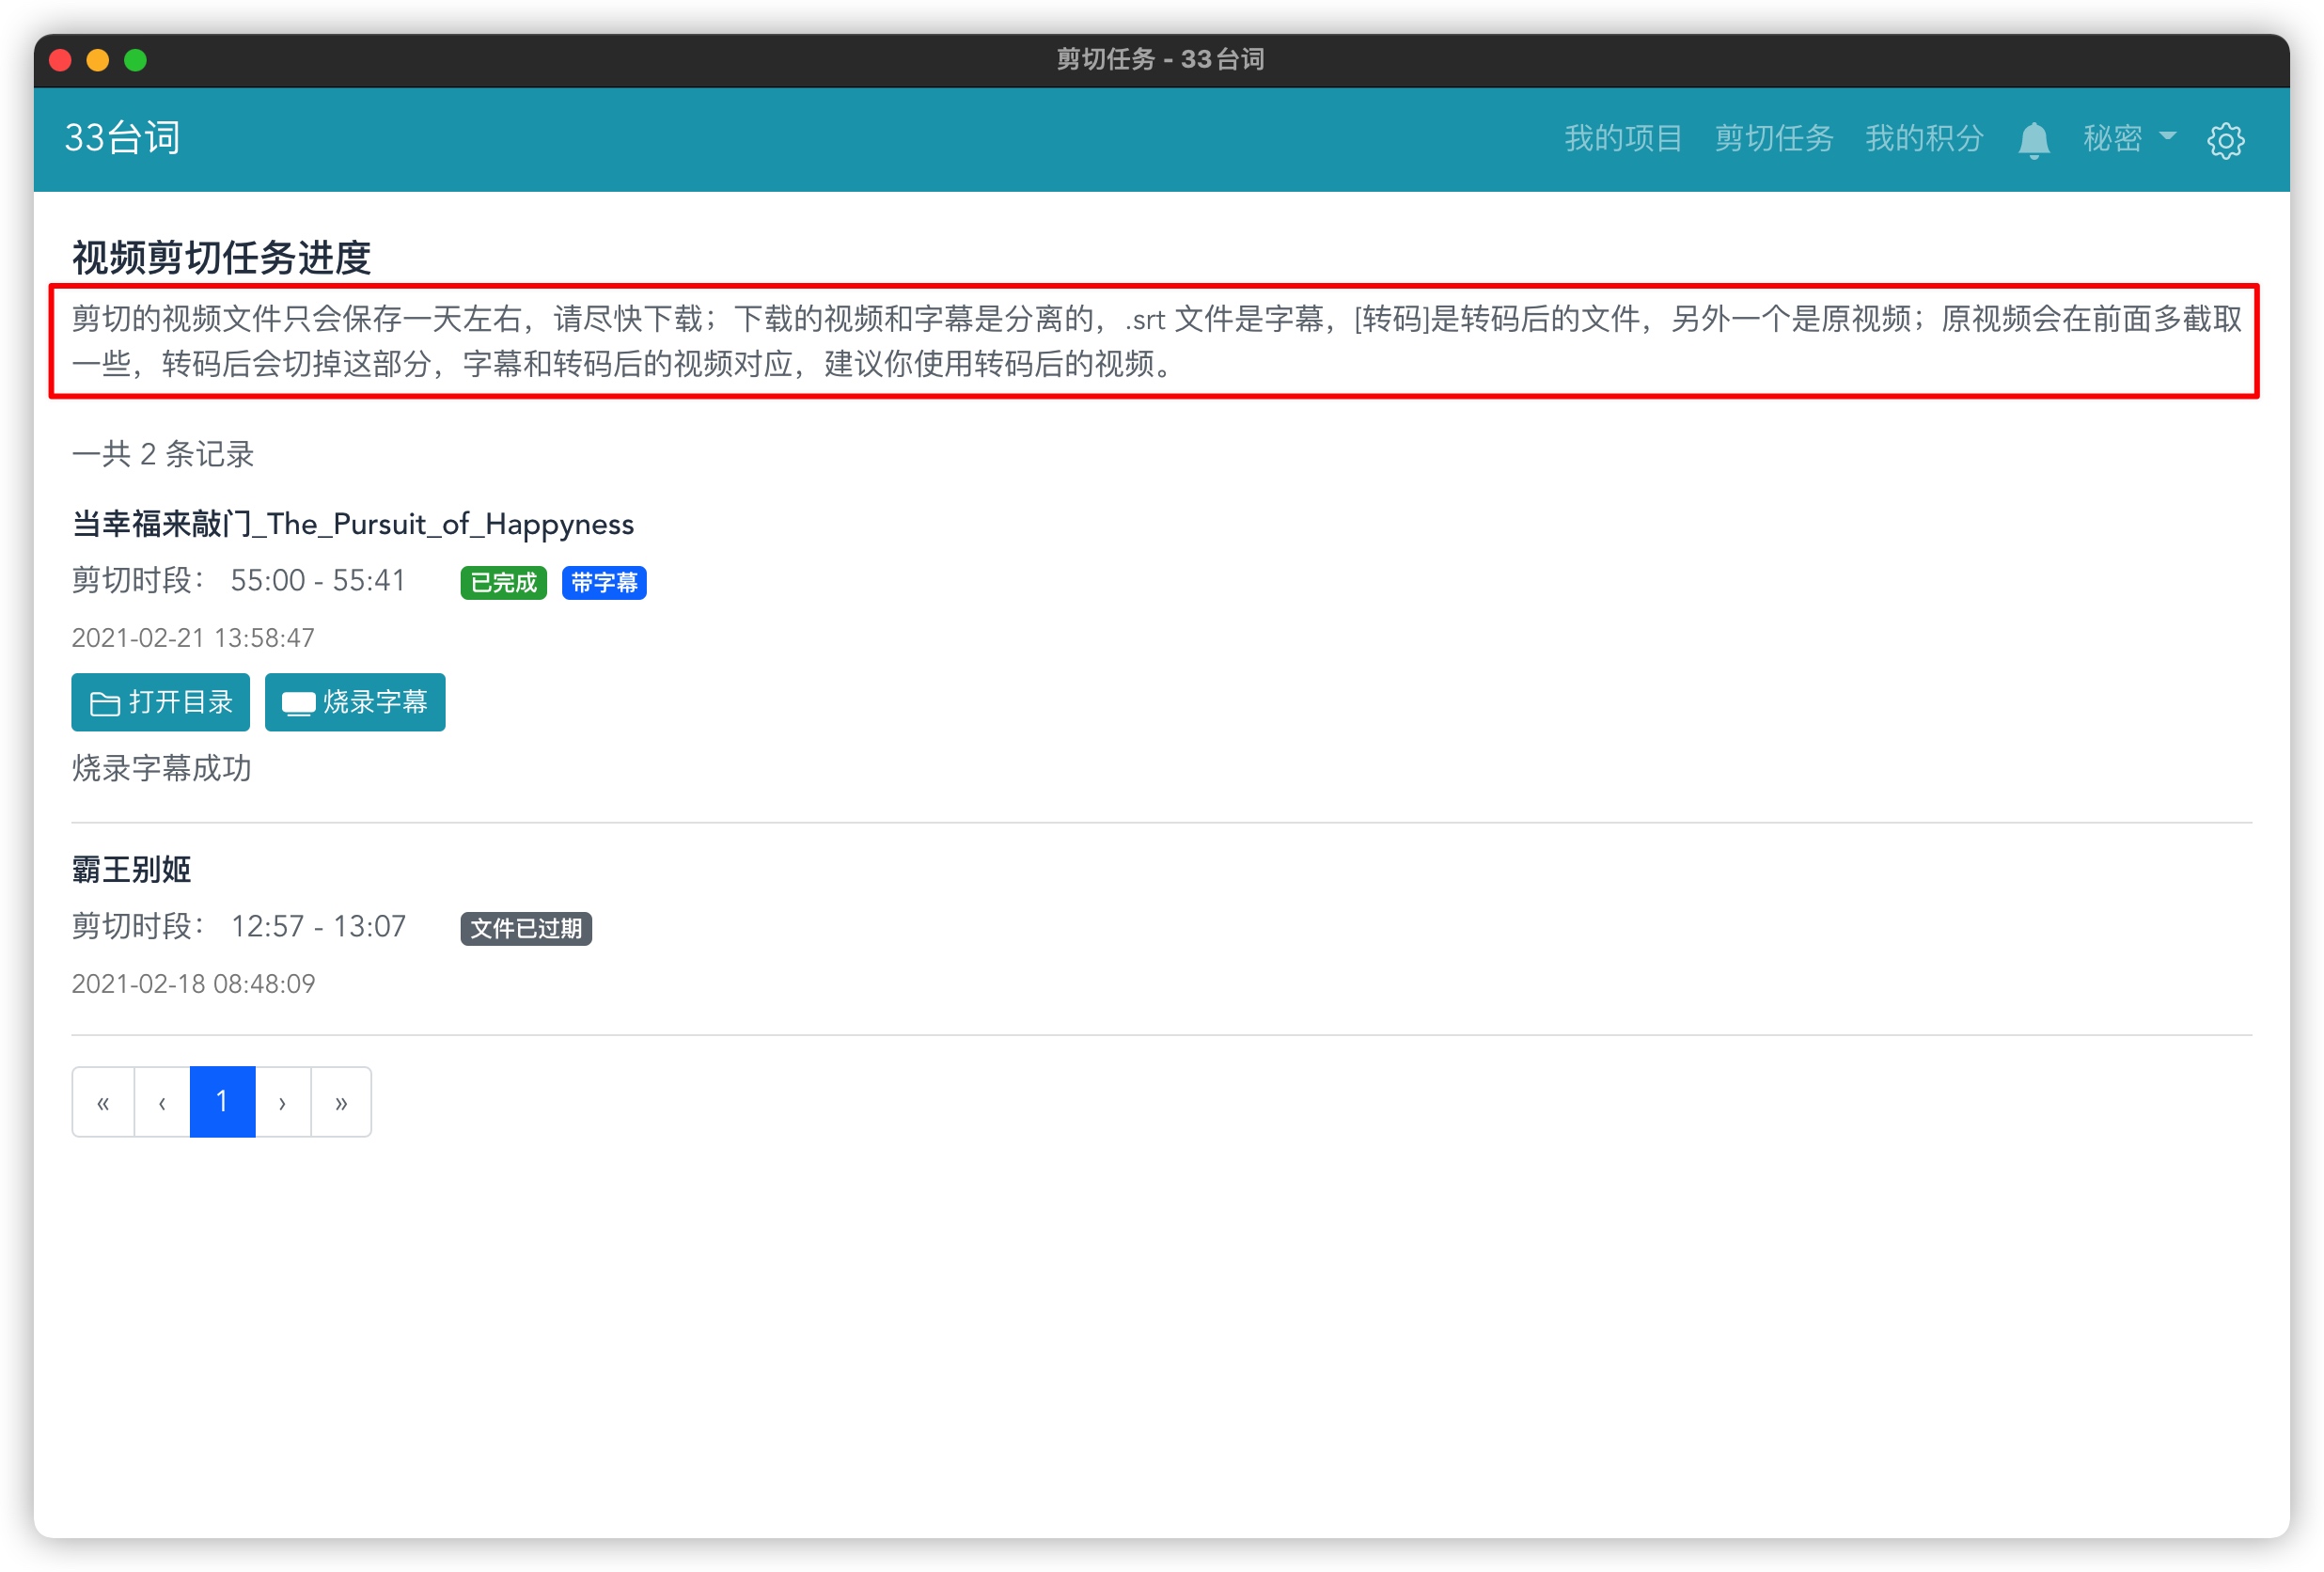Click the 霸王别姬 task title
Image resolution: width=2324 pixels, height=1572 pixels.
(x=131, y=870)
